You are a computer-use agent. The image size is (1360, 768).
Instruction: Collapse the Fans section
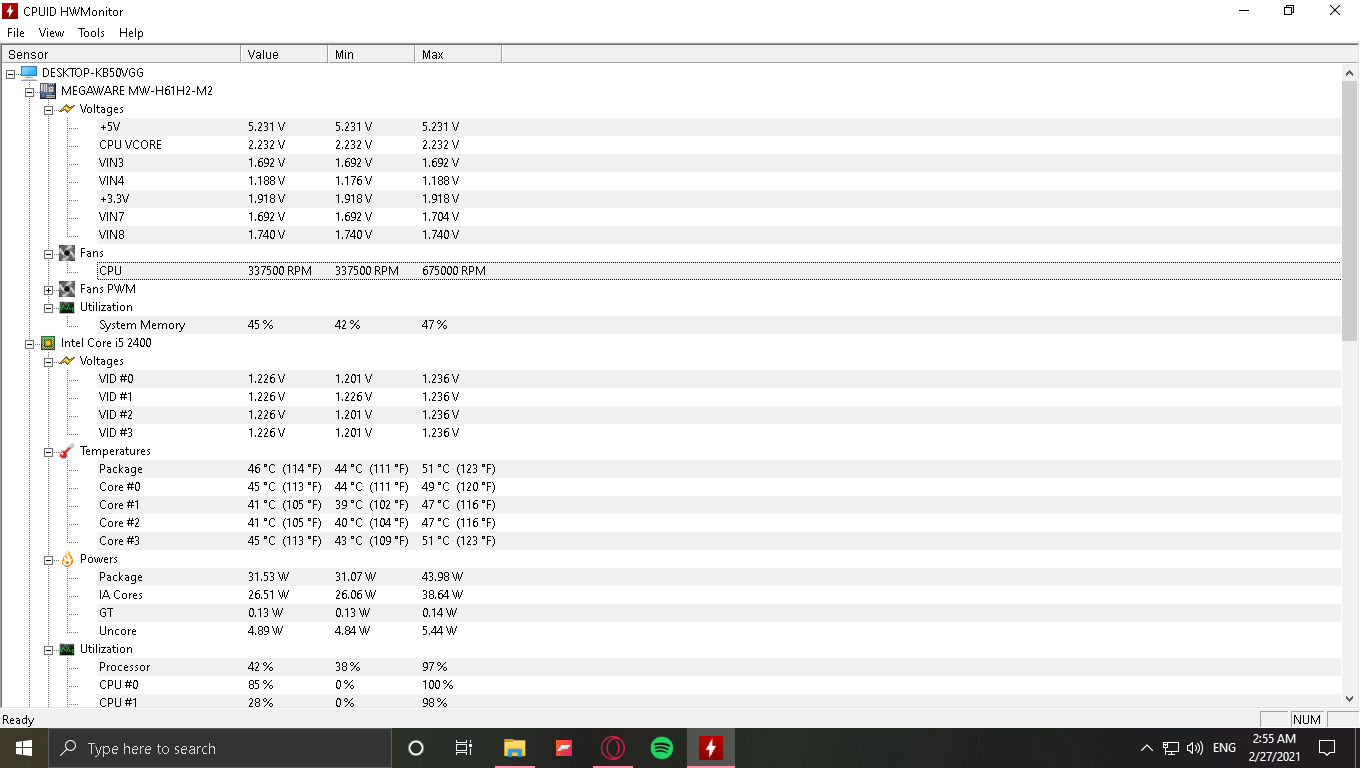click(48, 253)
